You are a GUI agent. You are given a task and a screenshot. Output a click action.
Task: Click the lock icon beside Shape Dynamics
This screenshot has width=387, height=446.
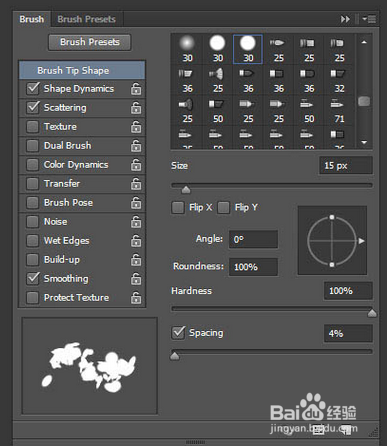click(x=136, y=89)
